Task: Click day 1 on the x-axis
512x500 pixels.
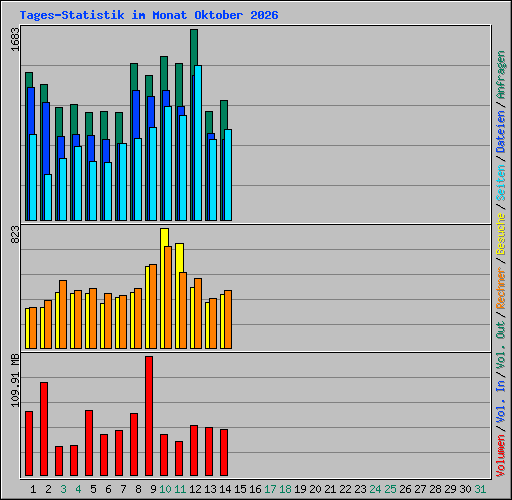Action: pyautogui.click(x=33, y=489)
